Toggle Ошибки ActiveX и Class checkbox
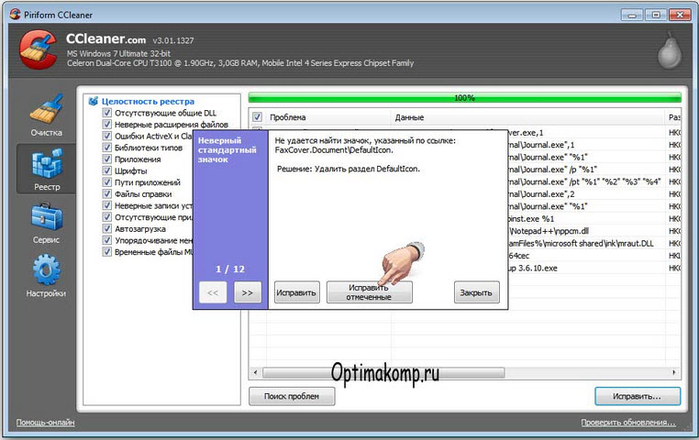Viewport: 699px width, 440px height. (x=107, y=136)
